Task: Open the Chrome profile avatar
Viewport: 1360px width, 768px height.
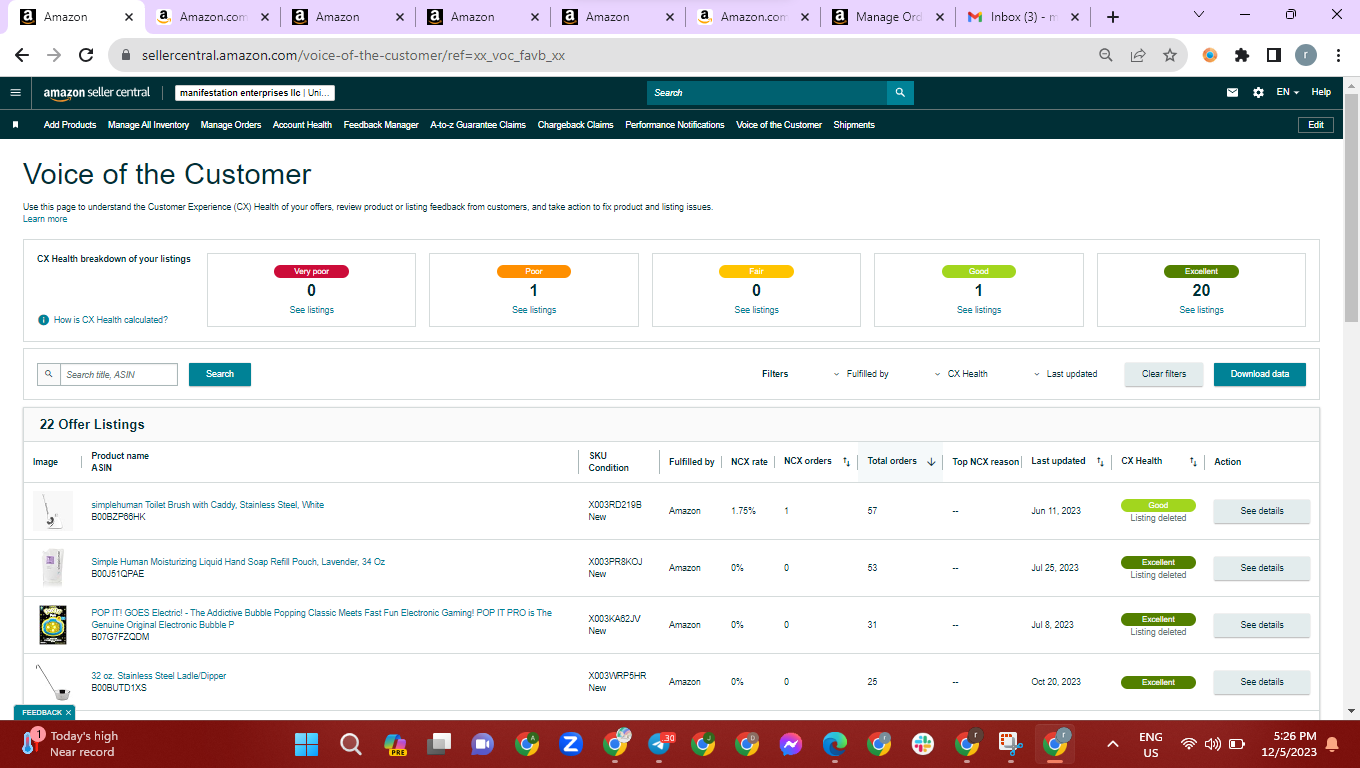Action: (x=1306, y=56)
